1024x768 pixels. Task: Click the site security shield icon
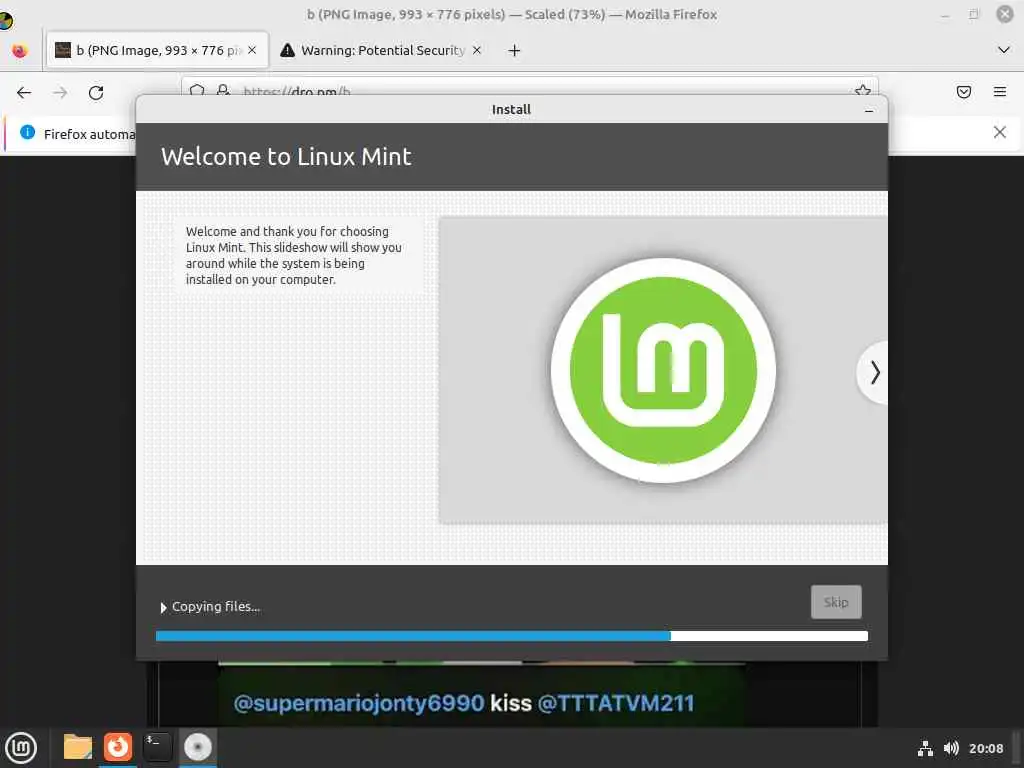pos(197,90)
